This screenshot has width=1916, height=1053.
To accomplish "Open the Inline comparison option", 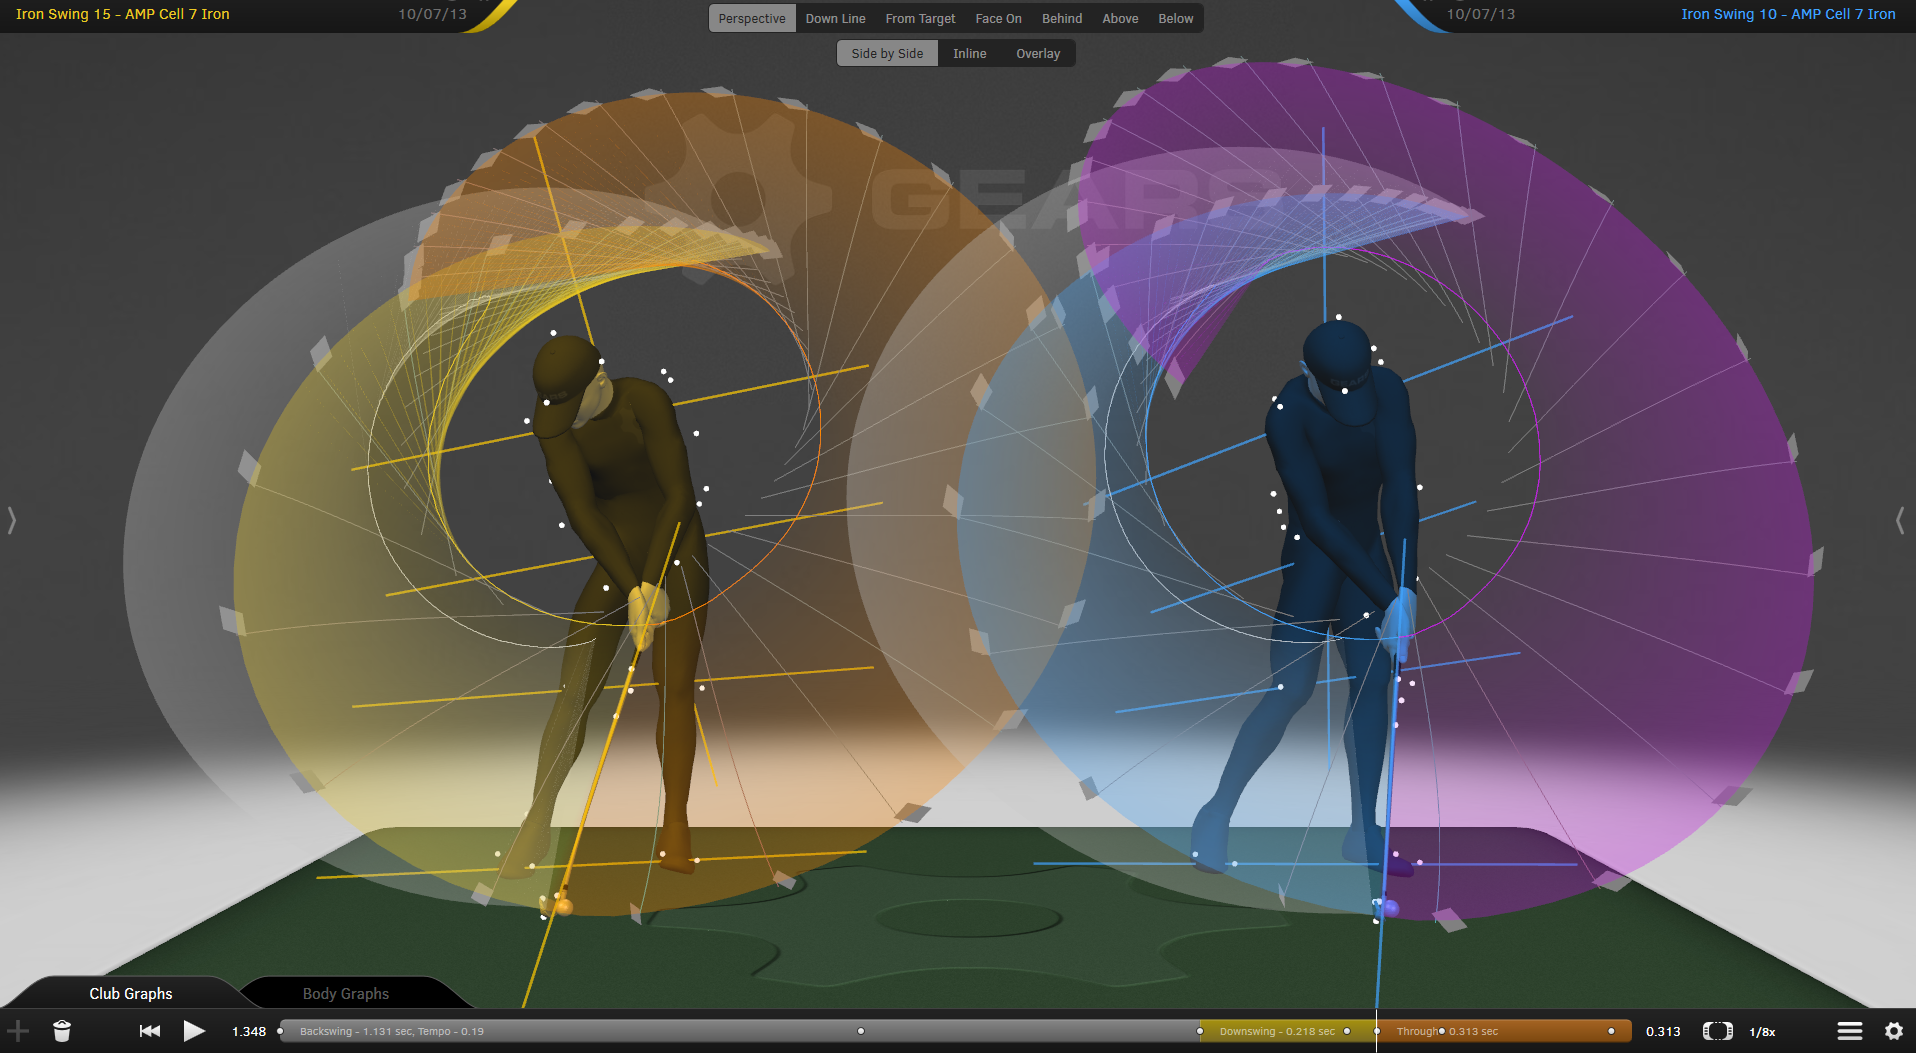I will (968, 53).
